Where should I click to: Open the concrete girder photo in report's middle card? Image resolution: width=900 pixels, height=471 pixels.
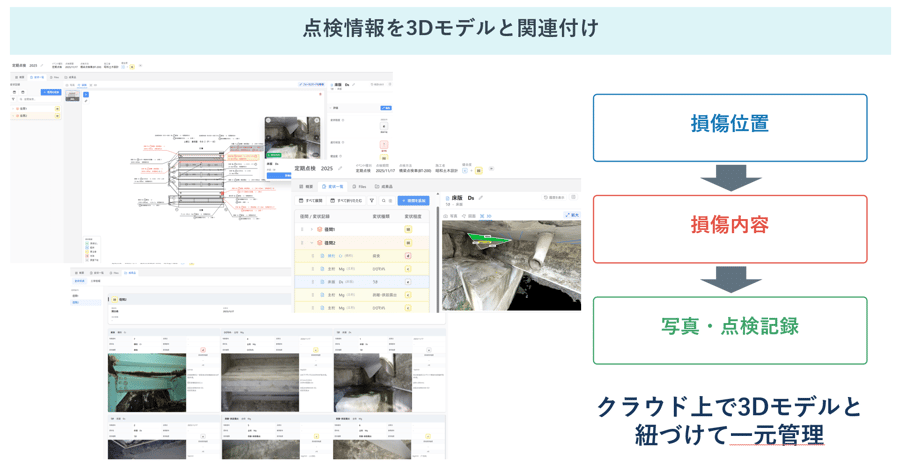point(260,383)
